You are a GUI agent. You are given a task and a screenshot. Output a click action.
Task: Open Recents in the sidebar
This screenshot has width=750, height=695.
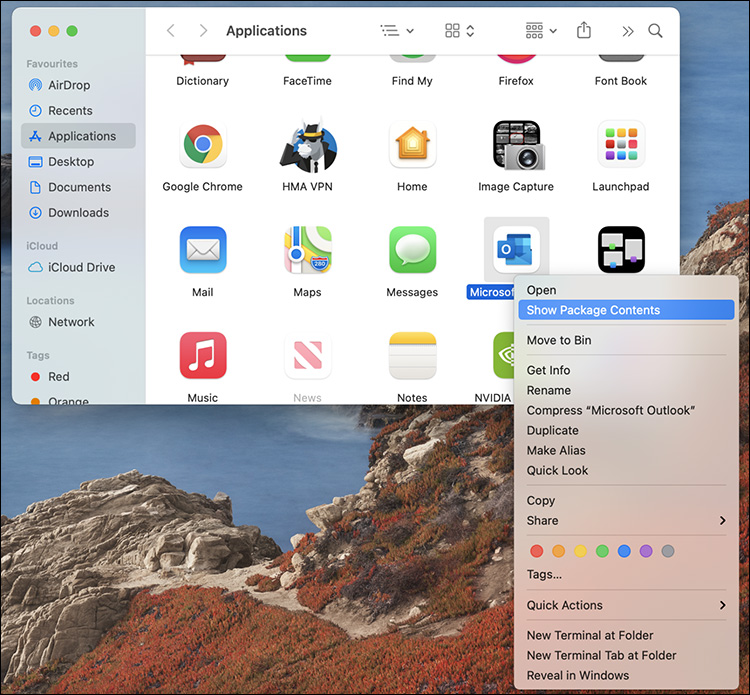78,110
